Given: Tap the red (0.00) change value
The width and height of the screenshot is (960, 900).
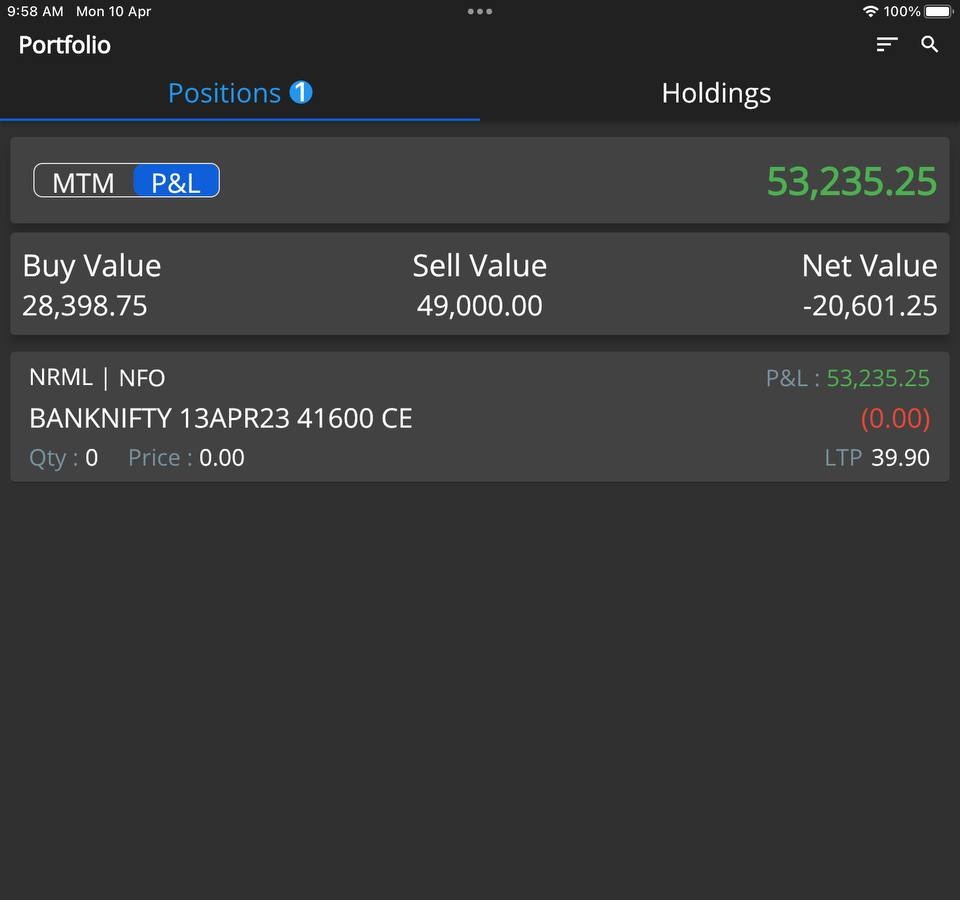Looking at the screenshot, I should 895,418.
